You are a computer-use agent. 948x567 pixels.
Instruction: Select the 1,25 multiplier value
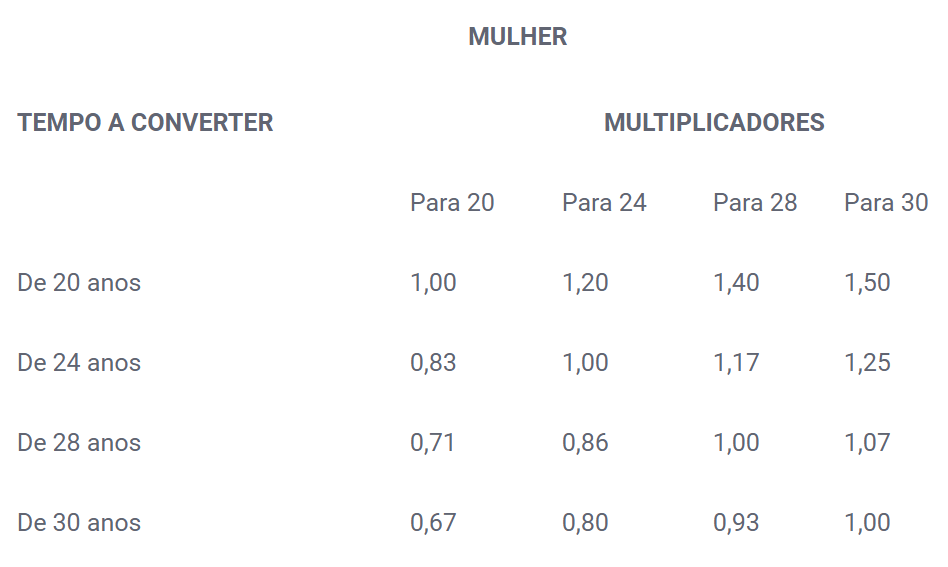[x=868, y=363]
